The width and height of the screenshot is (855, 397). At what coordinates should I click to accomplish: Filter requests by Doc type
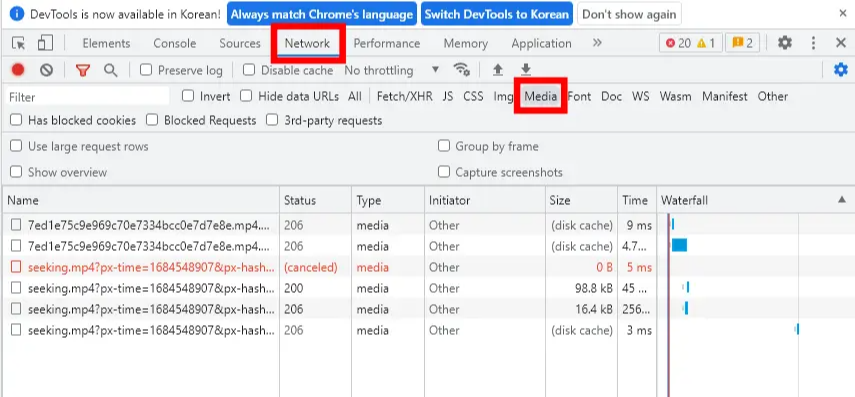pyautogui.click(x=611, y=97)
